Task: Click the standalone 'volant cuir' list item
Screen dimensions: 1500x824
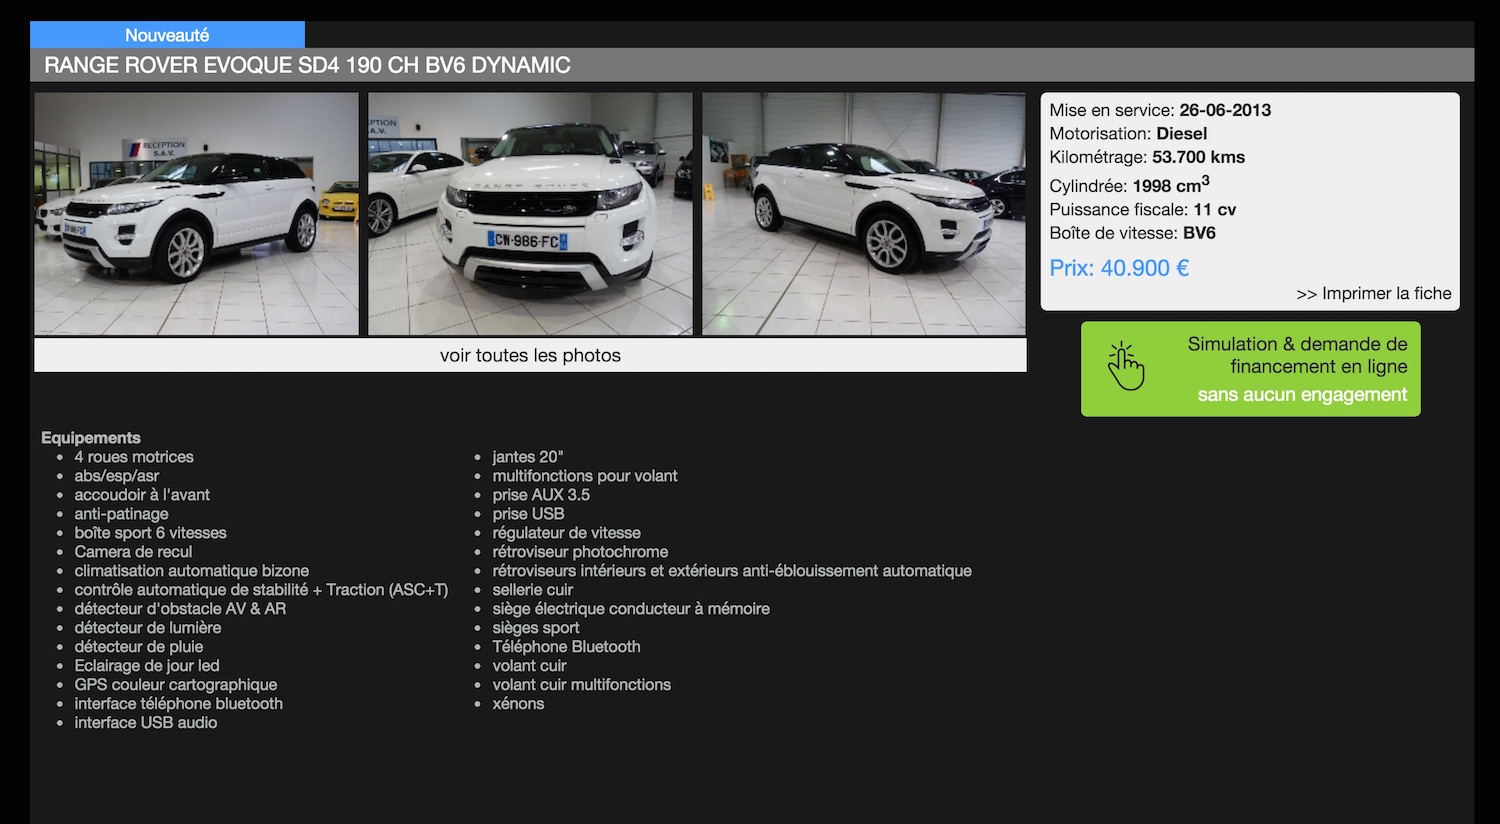Action: [x=529, y=666]
